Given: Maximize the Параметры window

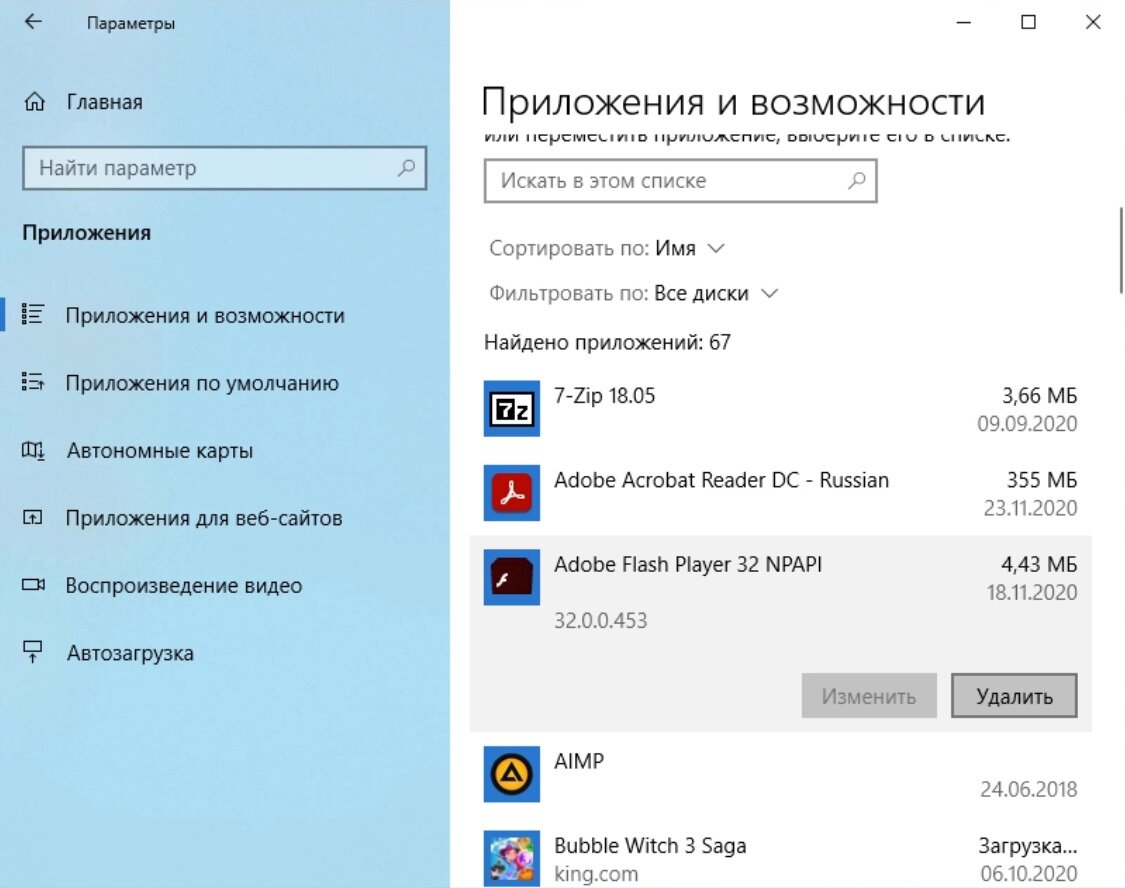Looking at the screenshot, I should point(1028,22).
